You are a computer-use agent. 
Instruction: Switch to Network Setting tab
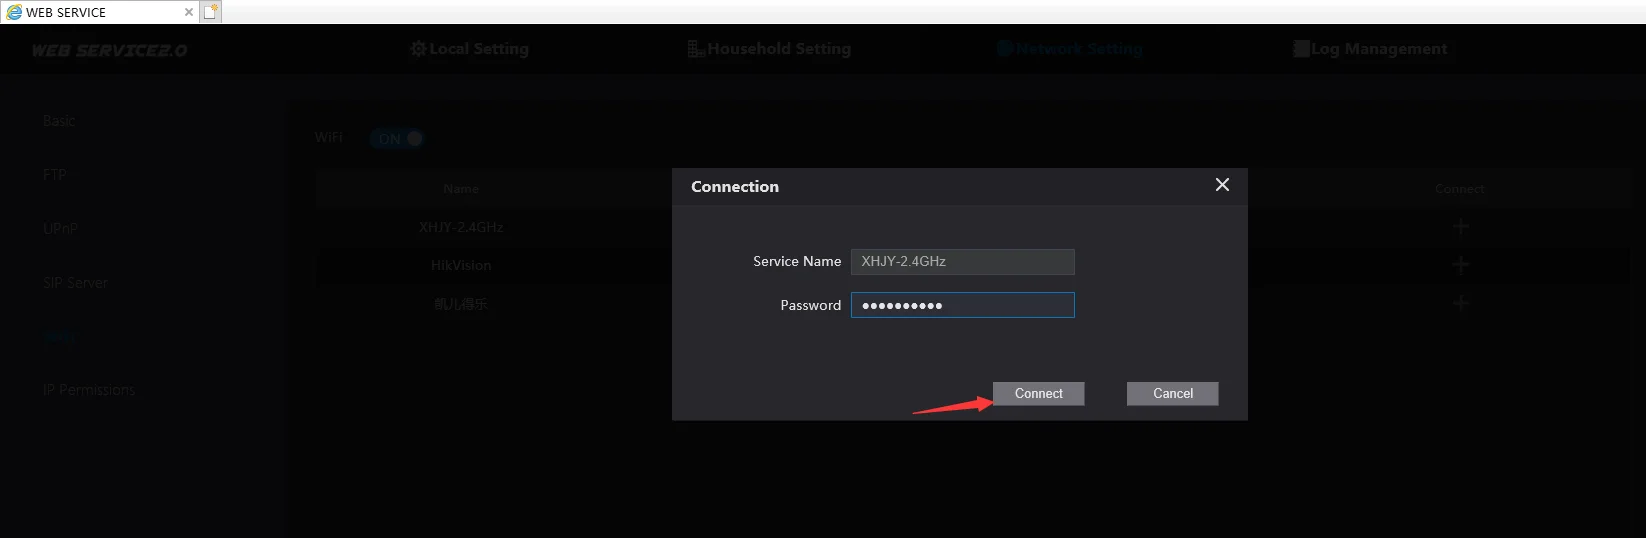(1069, 49)
